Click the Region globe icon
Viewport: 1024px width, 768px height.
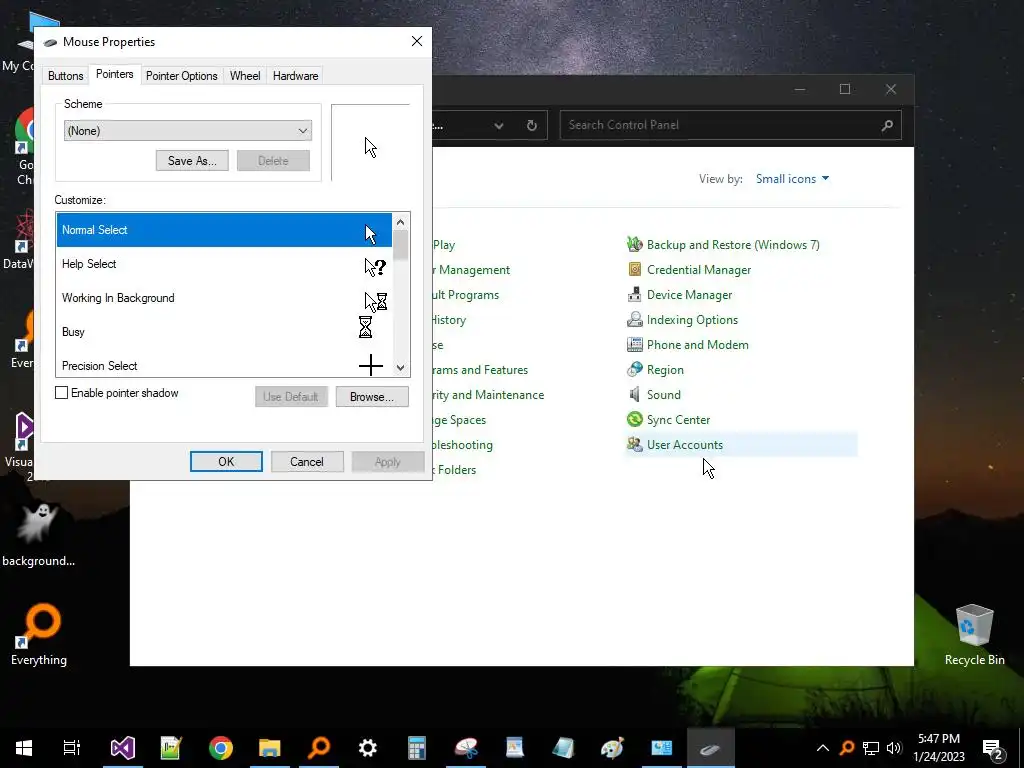(635, 369)
